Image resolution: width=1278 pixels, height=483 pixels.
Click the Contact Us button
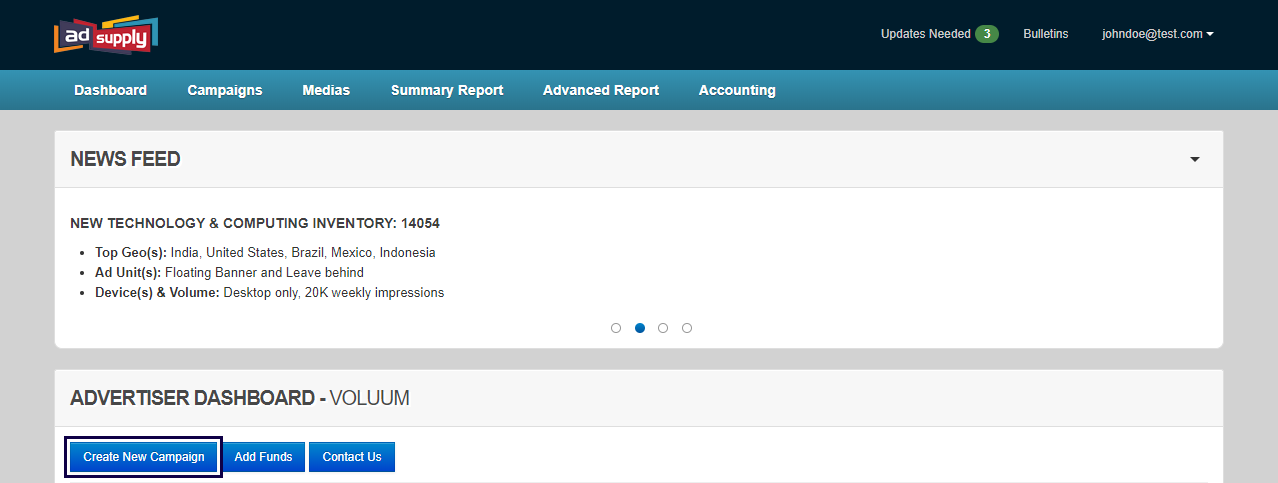[351, 457]
